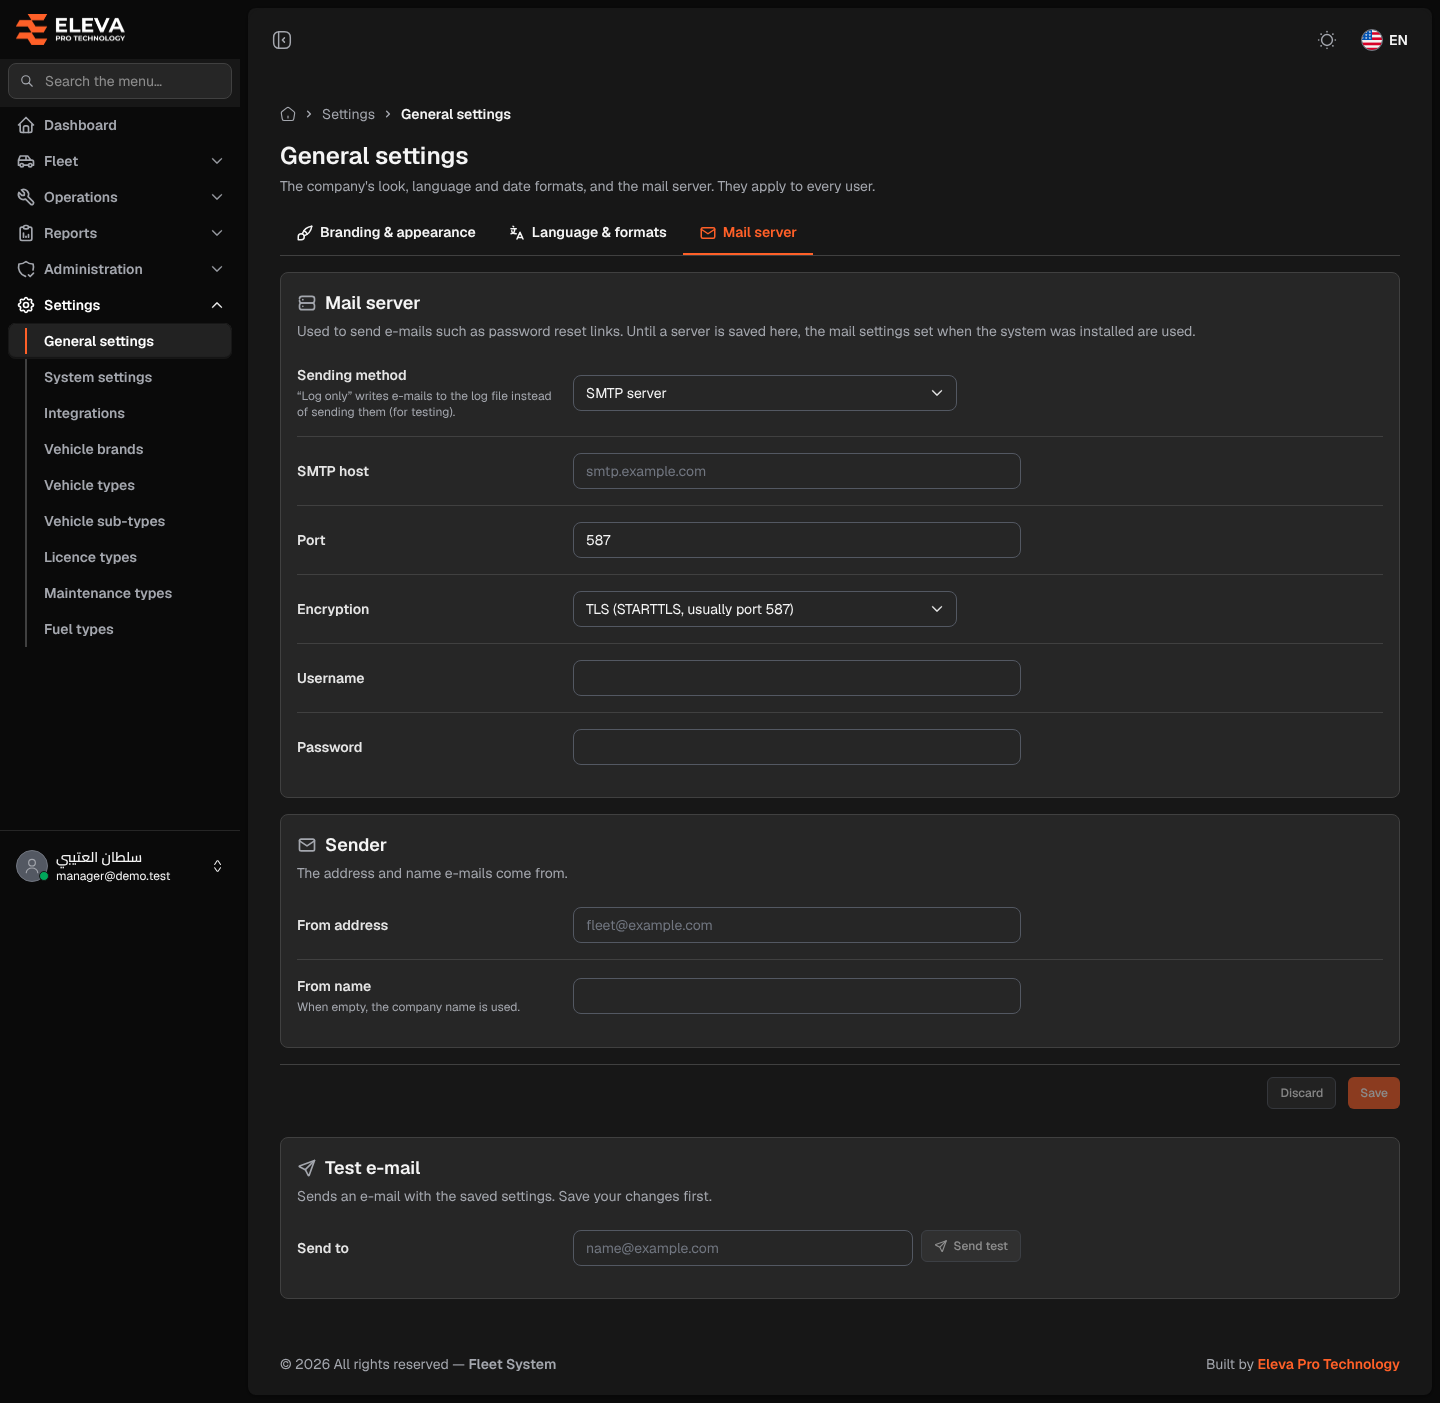Collapse the Settings menu chevron
This screenshot has height=1403, width=1440.
click(x=217, y=305)
